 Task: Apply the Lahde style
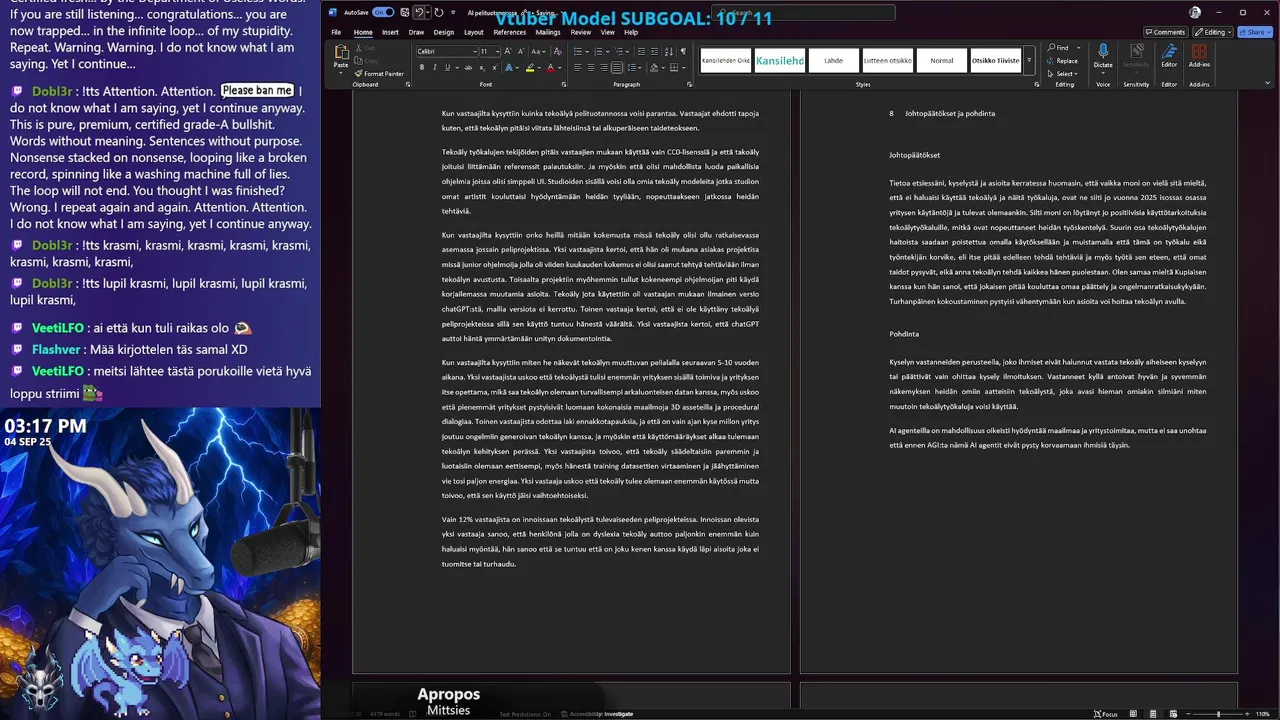pyautogui.click(x=833, y=60)
